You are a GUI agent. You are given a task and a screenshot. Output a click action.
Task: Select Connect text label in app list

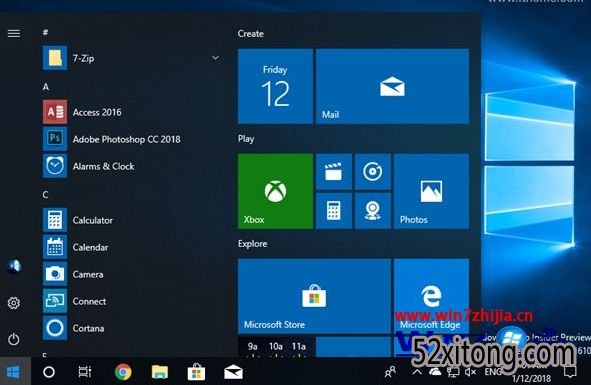click(x=89, y=301)
